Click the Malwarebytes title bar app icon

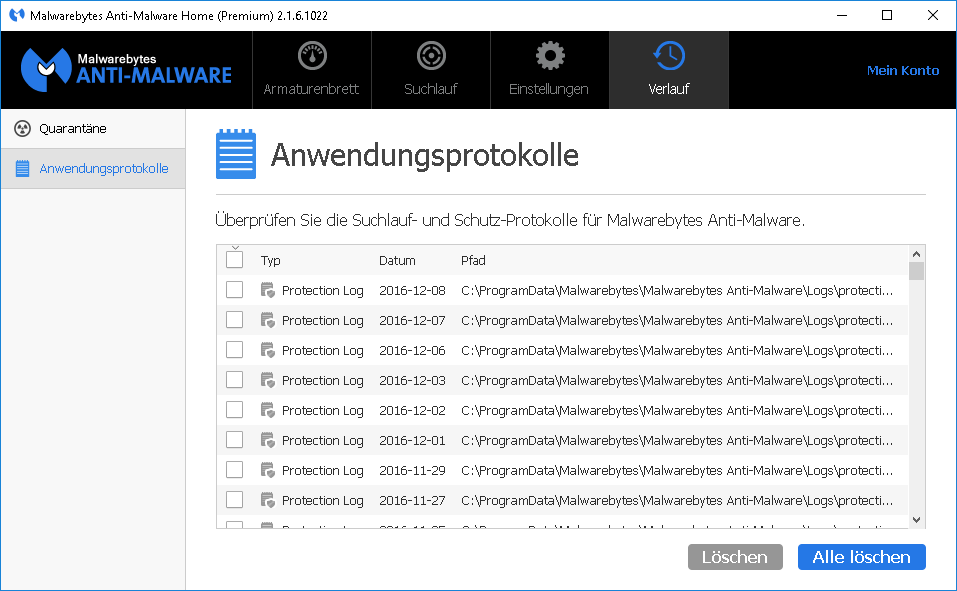16,15
